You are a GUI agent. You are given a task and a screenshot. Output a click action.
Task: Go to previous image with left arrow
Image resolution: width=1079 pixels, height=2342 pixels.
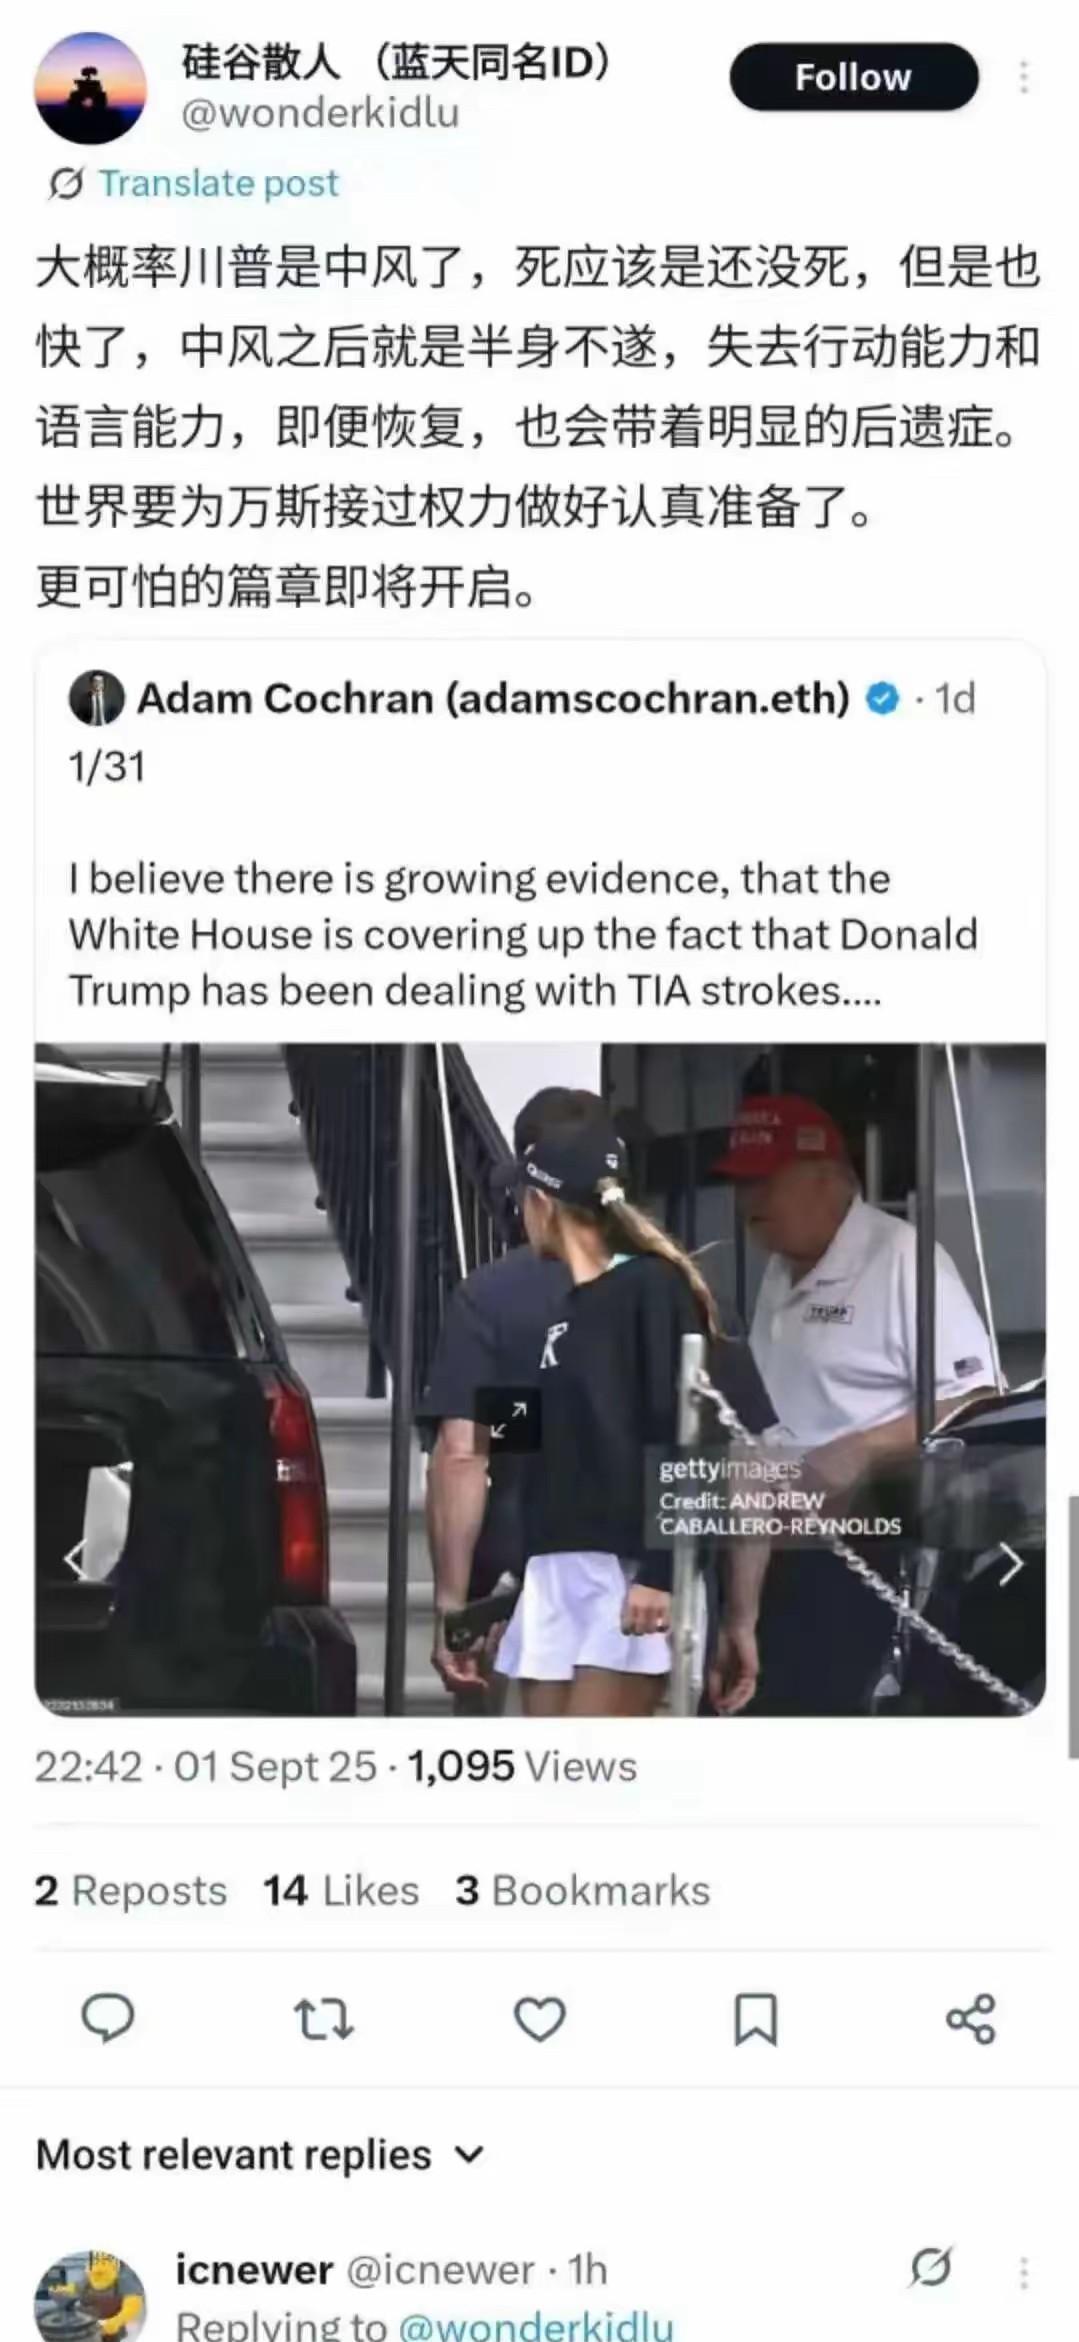click(x=75, y=1559)
